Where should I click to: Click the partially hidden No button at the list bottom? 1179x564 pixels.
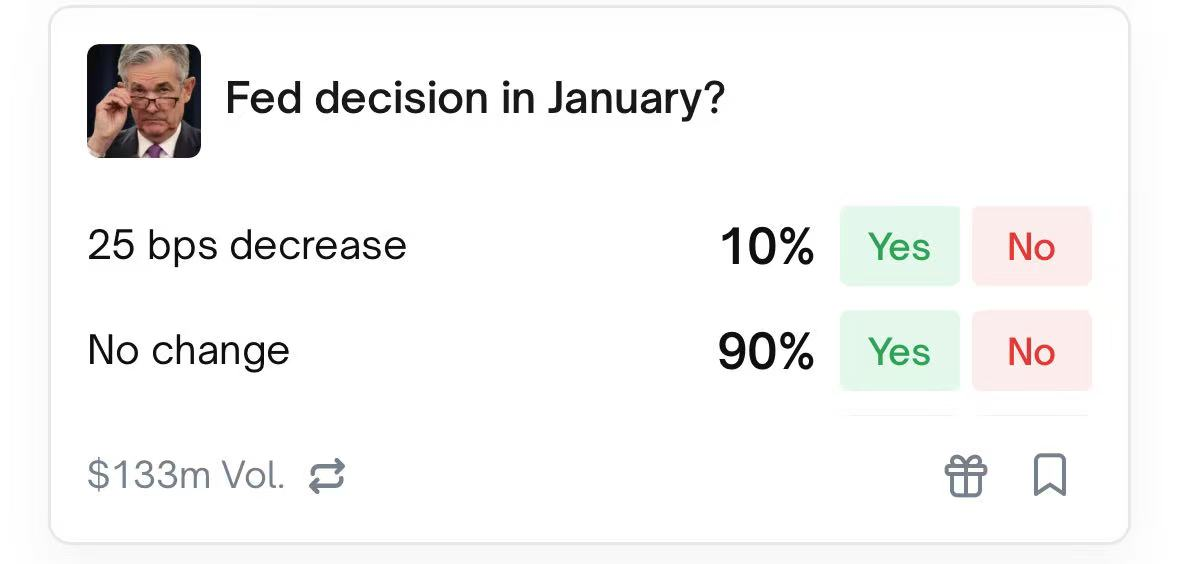tap(1031, 413)
